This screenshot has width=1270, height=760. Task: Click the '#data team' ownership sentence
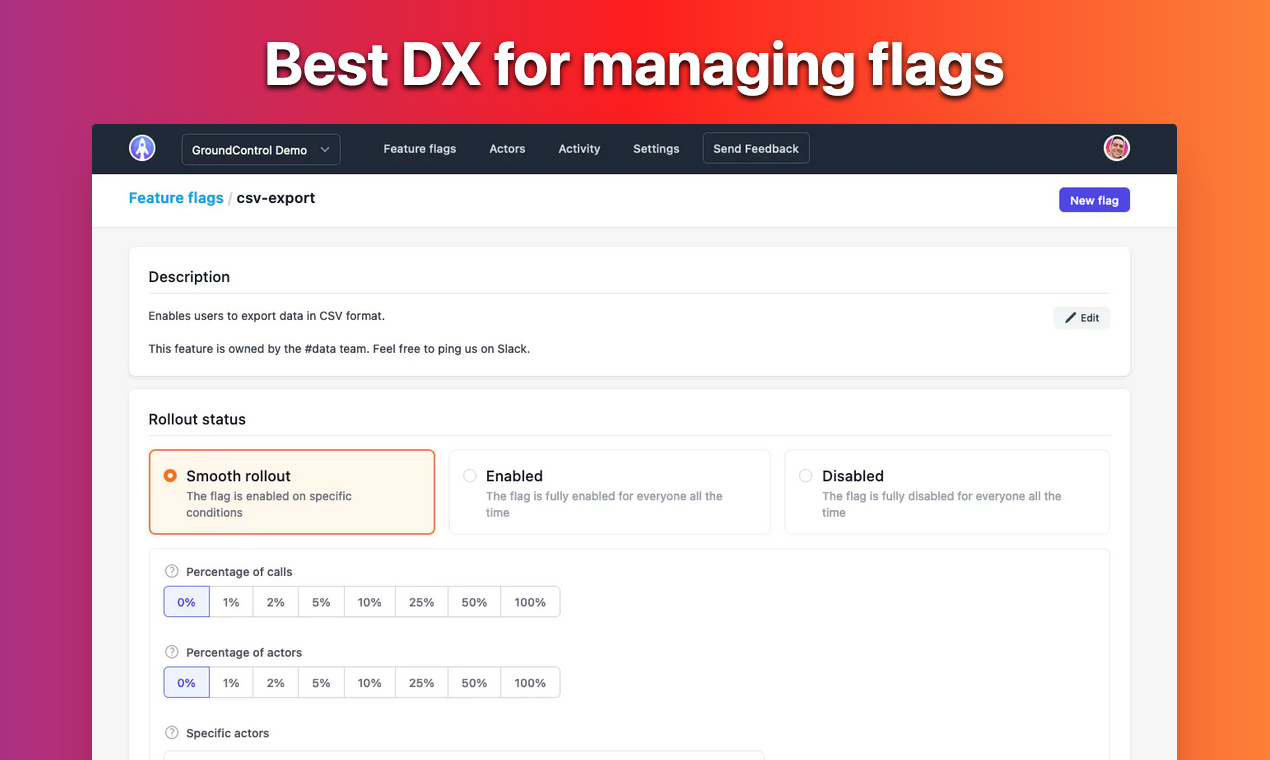point(339,349)
